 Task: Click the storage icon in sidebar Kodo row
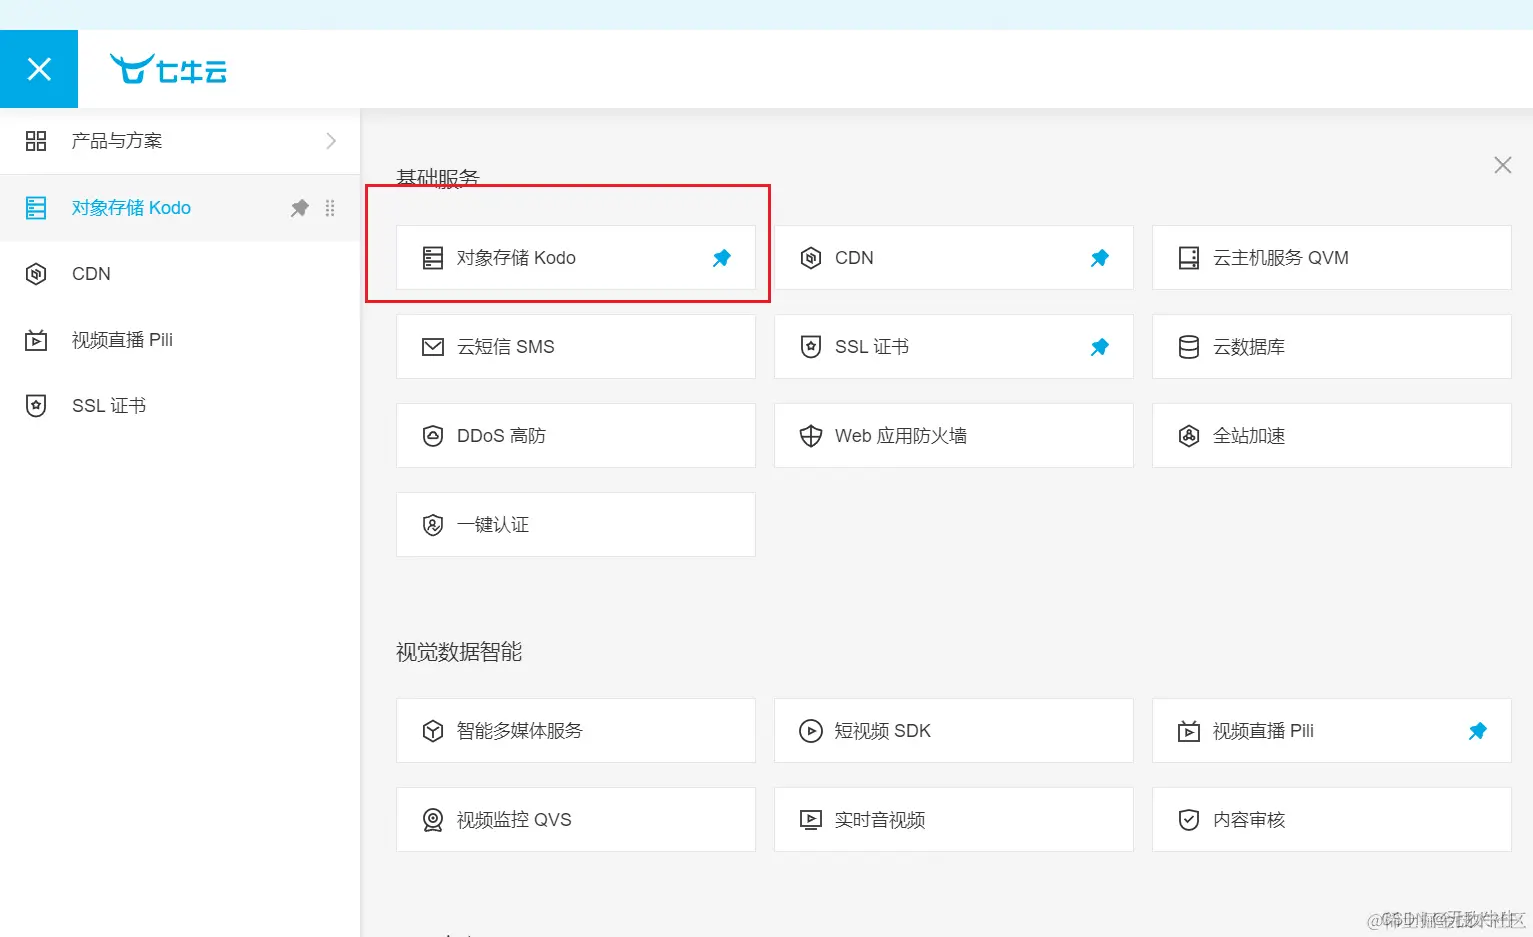36,208
